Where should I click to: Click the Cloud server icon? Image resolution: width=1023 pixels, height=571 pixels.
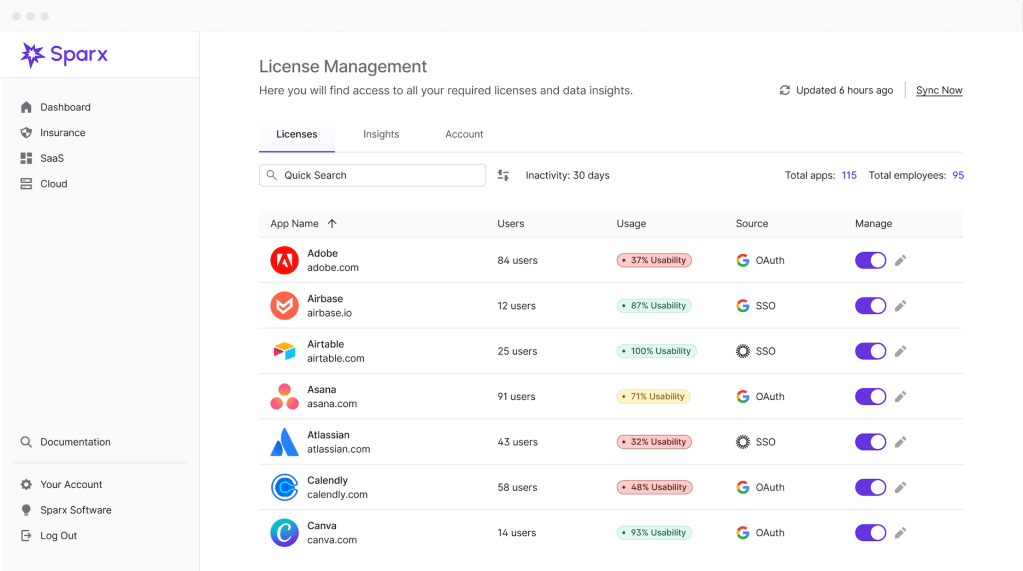[26, 184]
